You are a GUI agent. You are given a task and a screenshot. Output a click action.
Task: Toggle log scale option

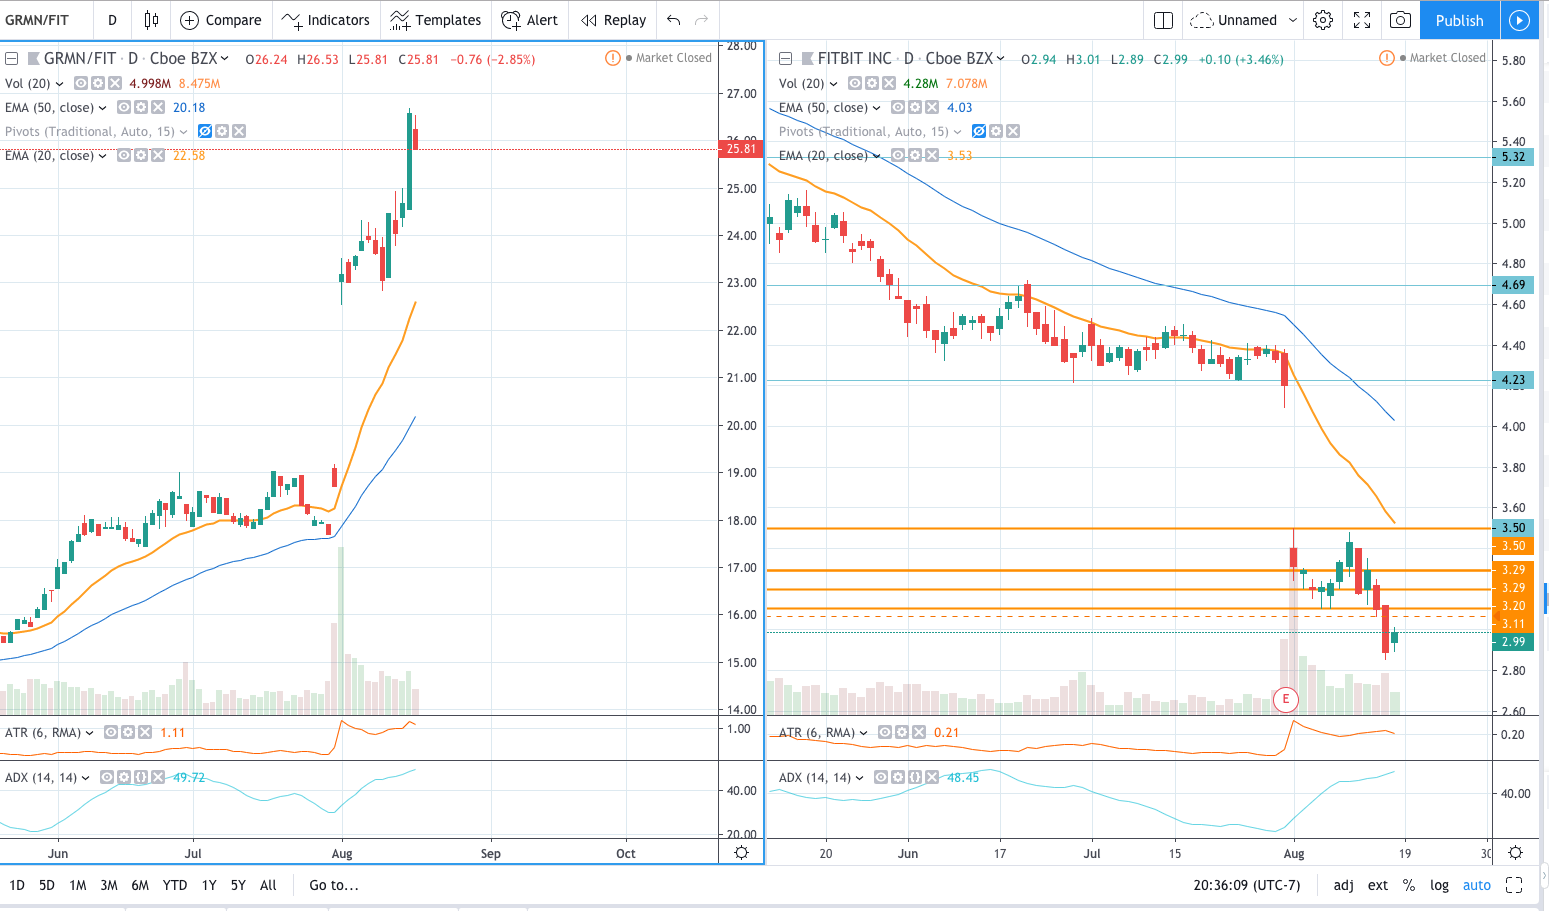[1439, 885]
